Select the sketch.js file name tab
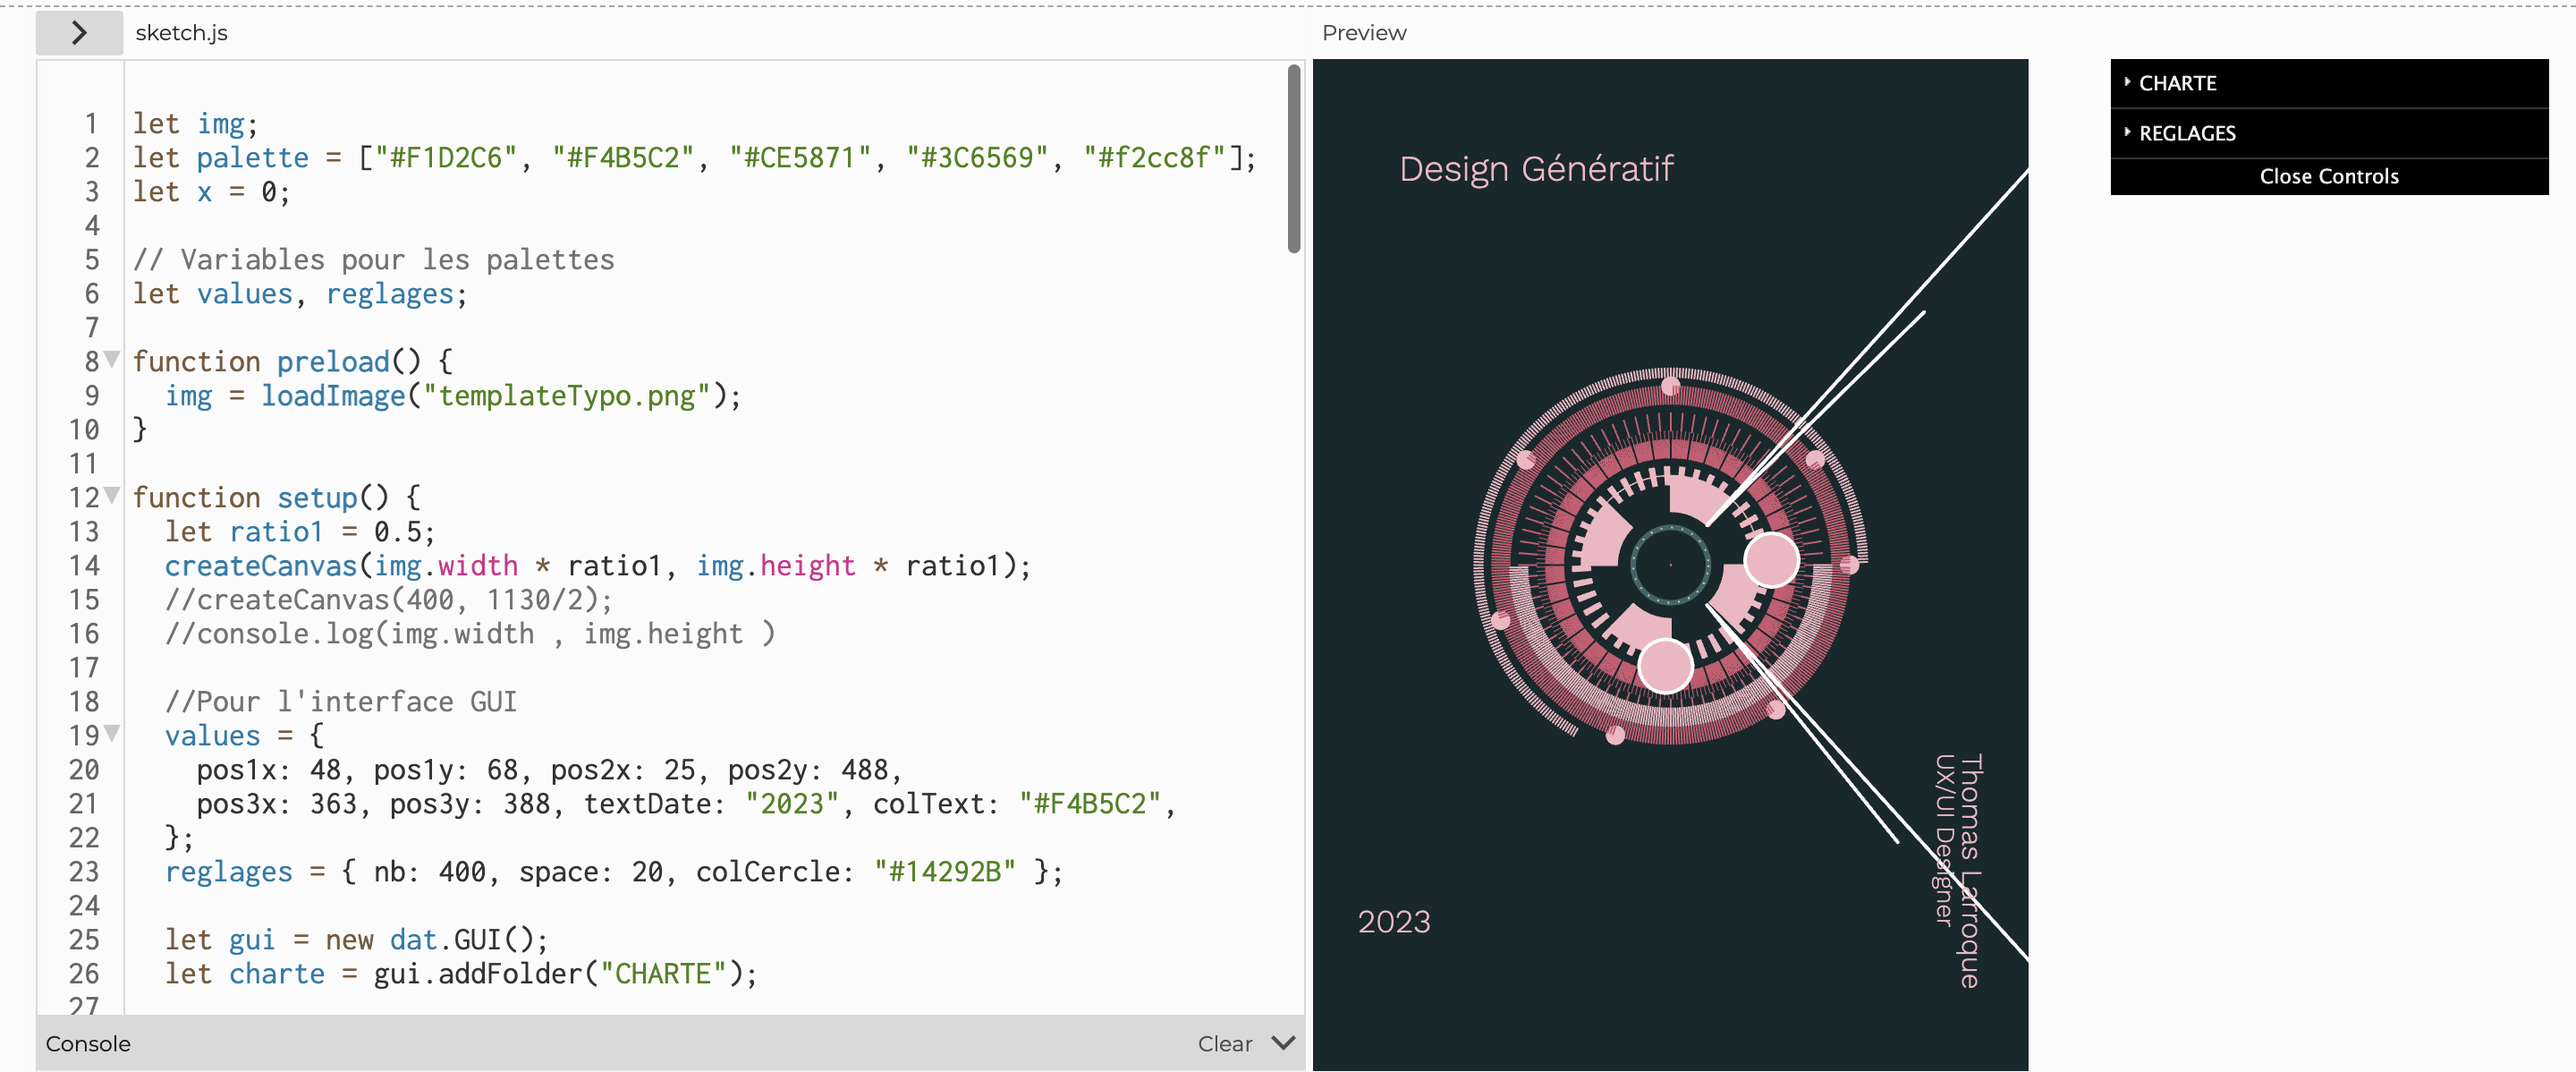This screenshot has width=2576, height=1072. click(x=181, y=33)
